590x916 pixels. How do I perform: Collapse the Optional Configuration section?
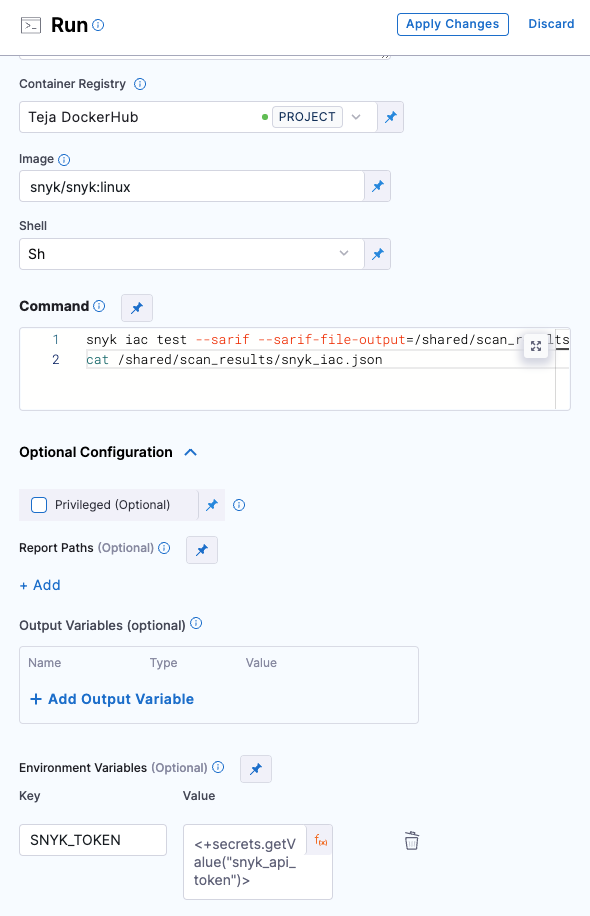pos(190,453)
